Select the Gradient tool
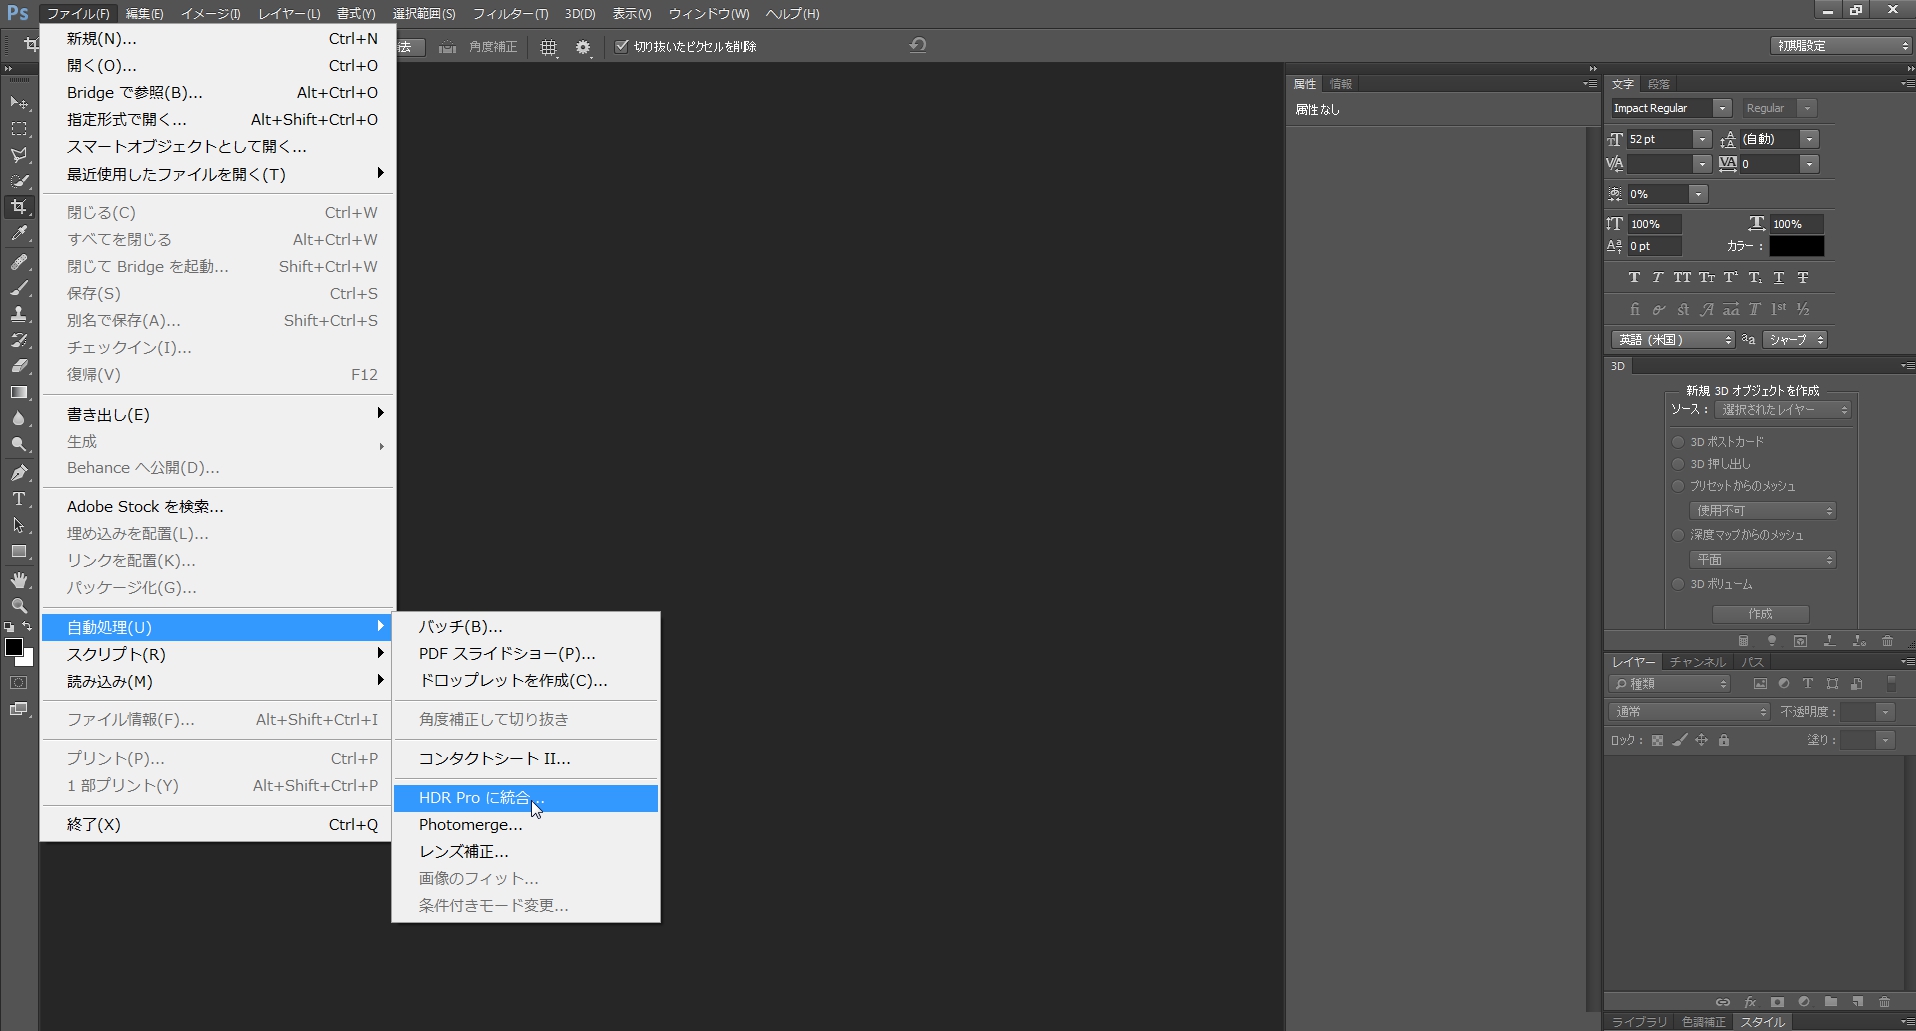 (x=19, y=392)
